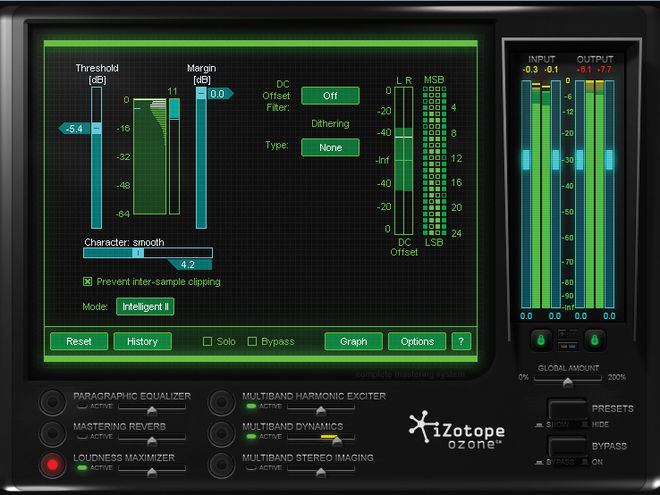Click the Multiband Stereo Imaging amount slider

click(x=321, y=471)
